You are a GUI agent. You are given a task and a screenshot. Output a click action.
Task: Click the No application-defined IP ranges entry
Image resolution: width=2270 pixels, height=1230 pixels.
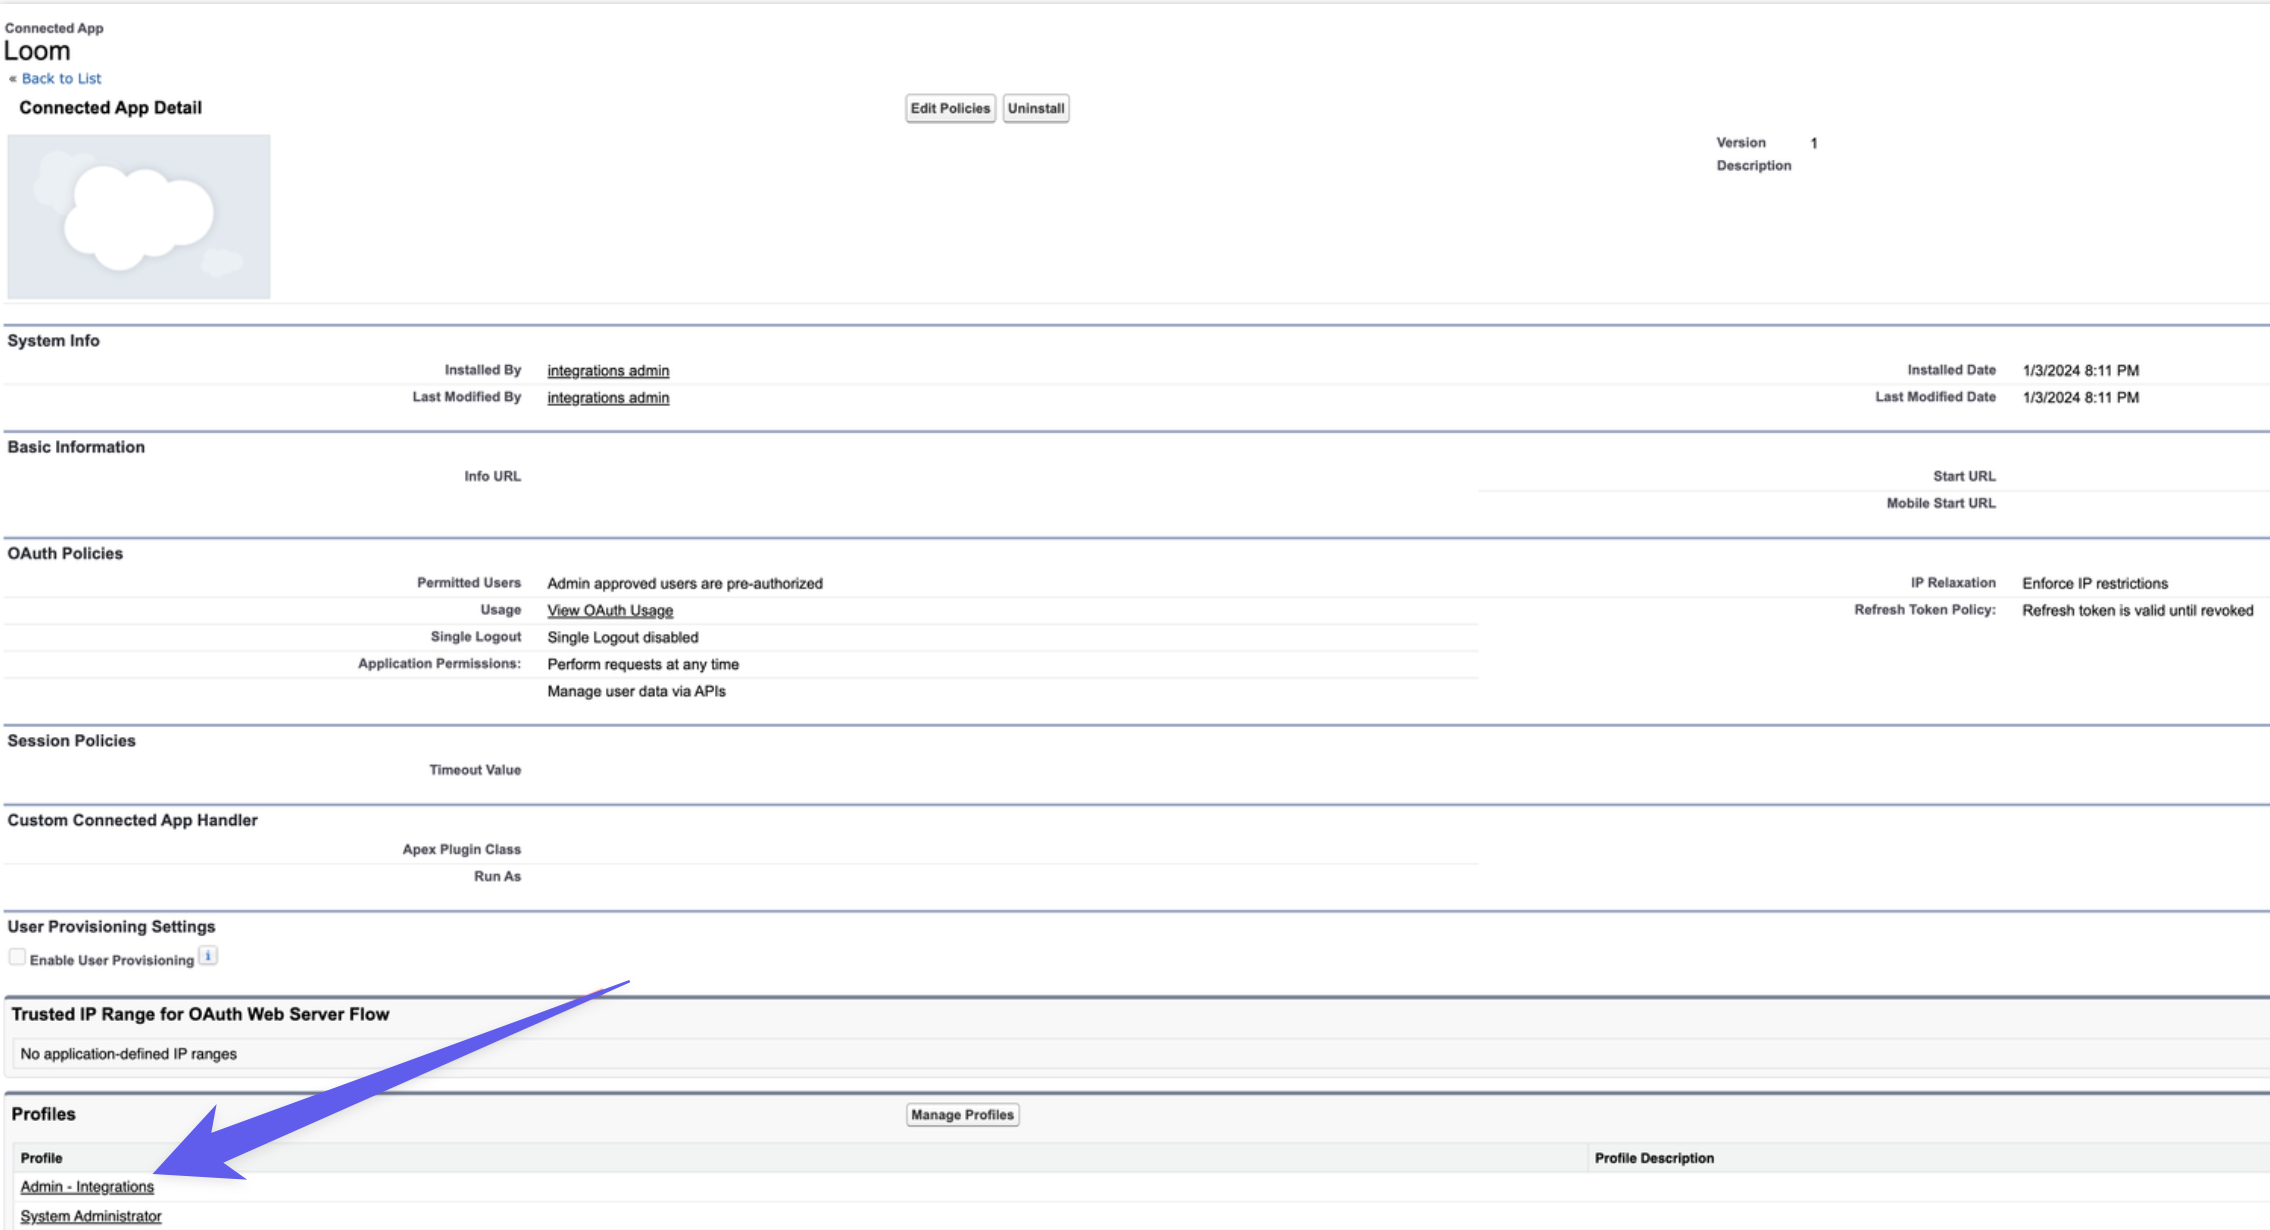click(129, 1053)
